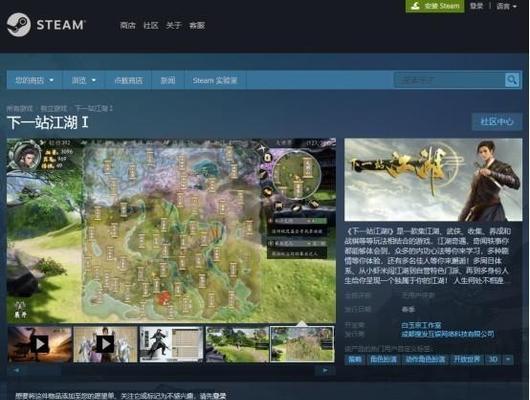This screenshot has height=400, width=530.
Task: Play the first video thumbnail
Action: click(x=40, y=344)
